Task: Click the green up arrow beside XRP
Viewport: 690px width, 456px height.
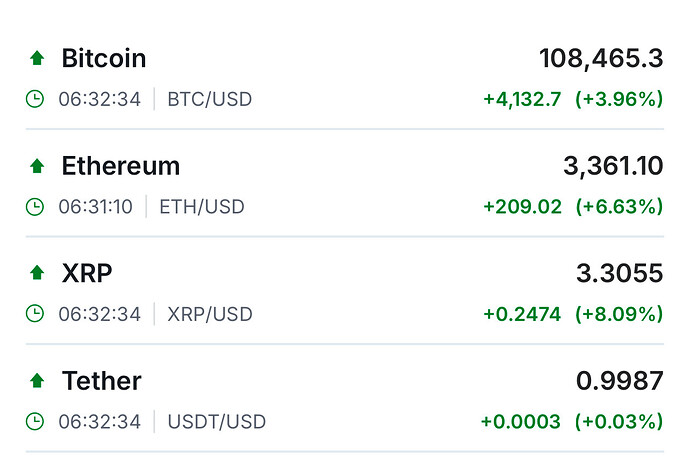Action: click(x=37, y=273)
